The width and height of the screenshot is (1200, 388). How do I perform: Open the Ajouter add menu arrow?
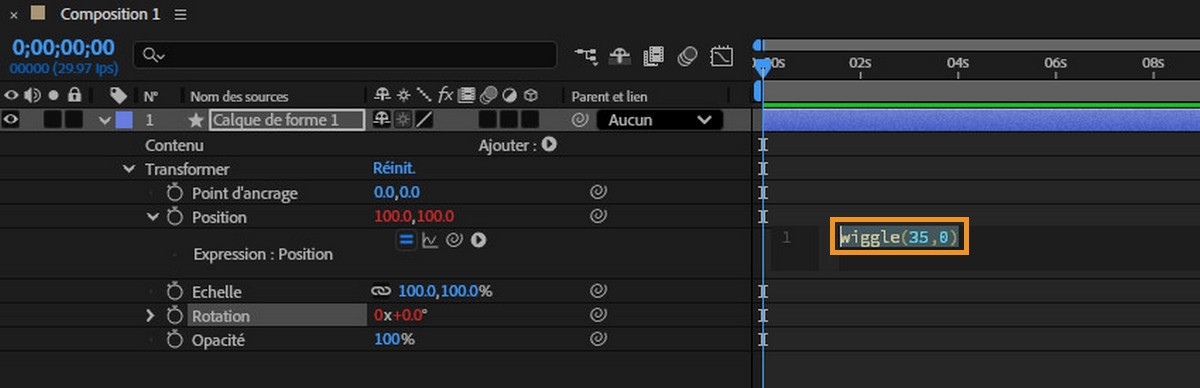pos(549,144)
